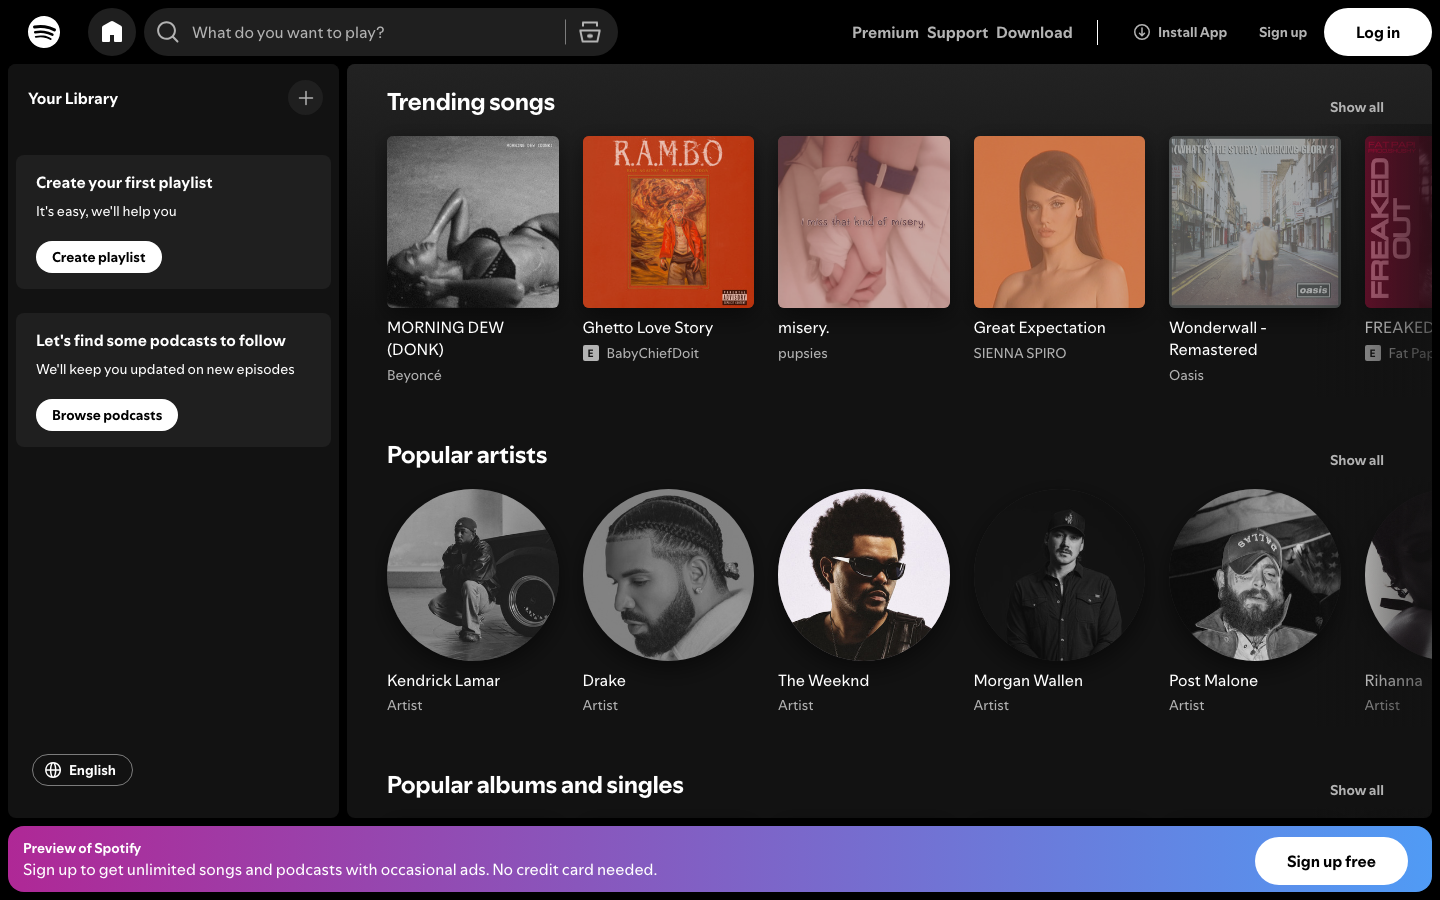Click the Great Expectation title

pyautogui.click(x=1040, y=327)
